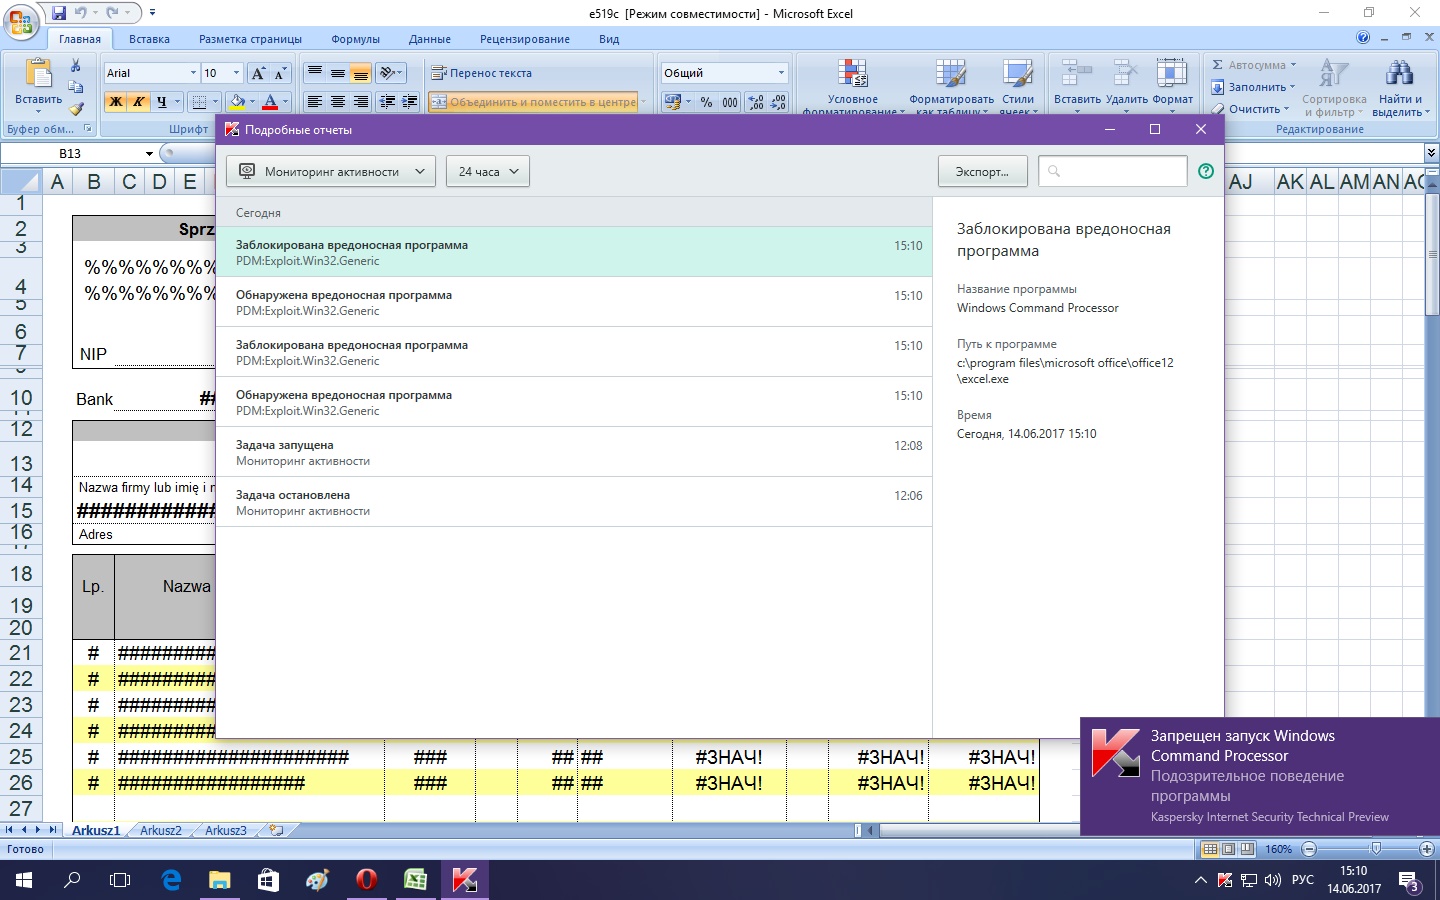Click green help icon in reports window
The width and height of the screenshot is (1440, 900).
(x=1206, y=171)
